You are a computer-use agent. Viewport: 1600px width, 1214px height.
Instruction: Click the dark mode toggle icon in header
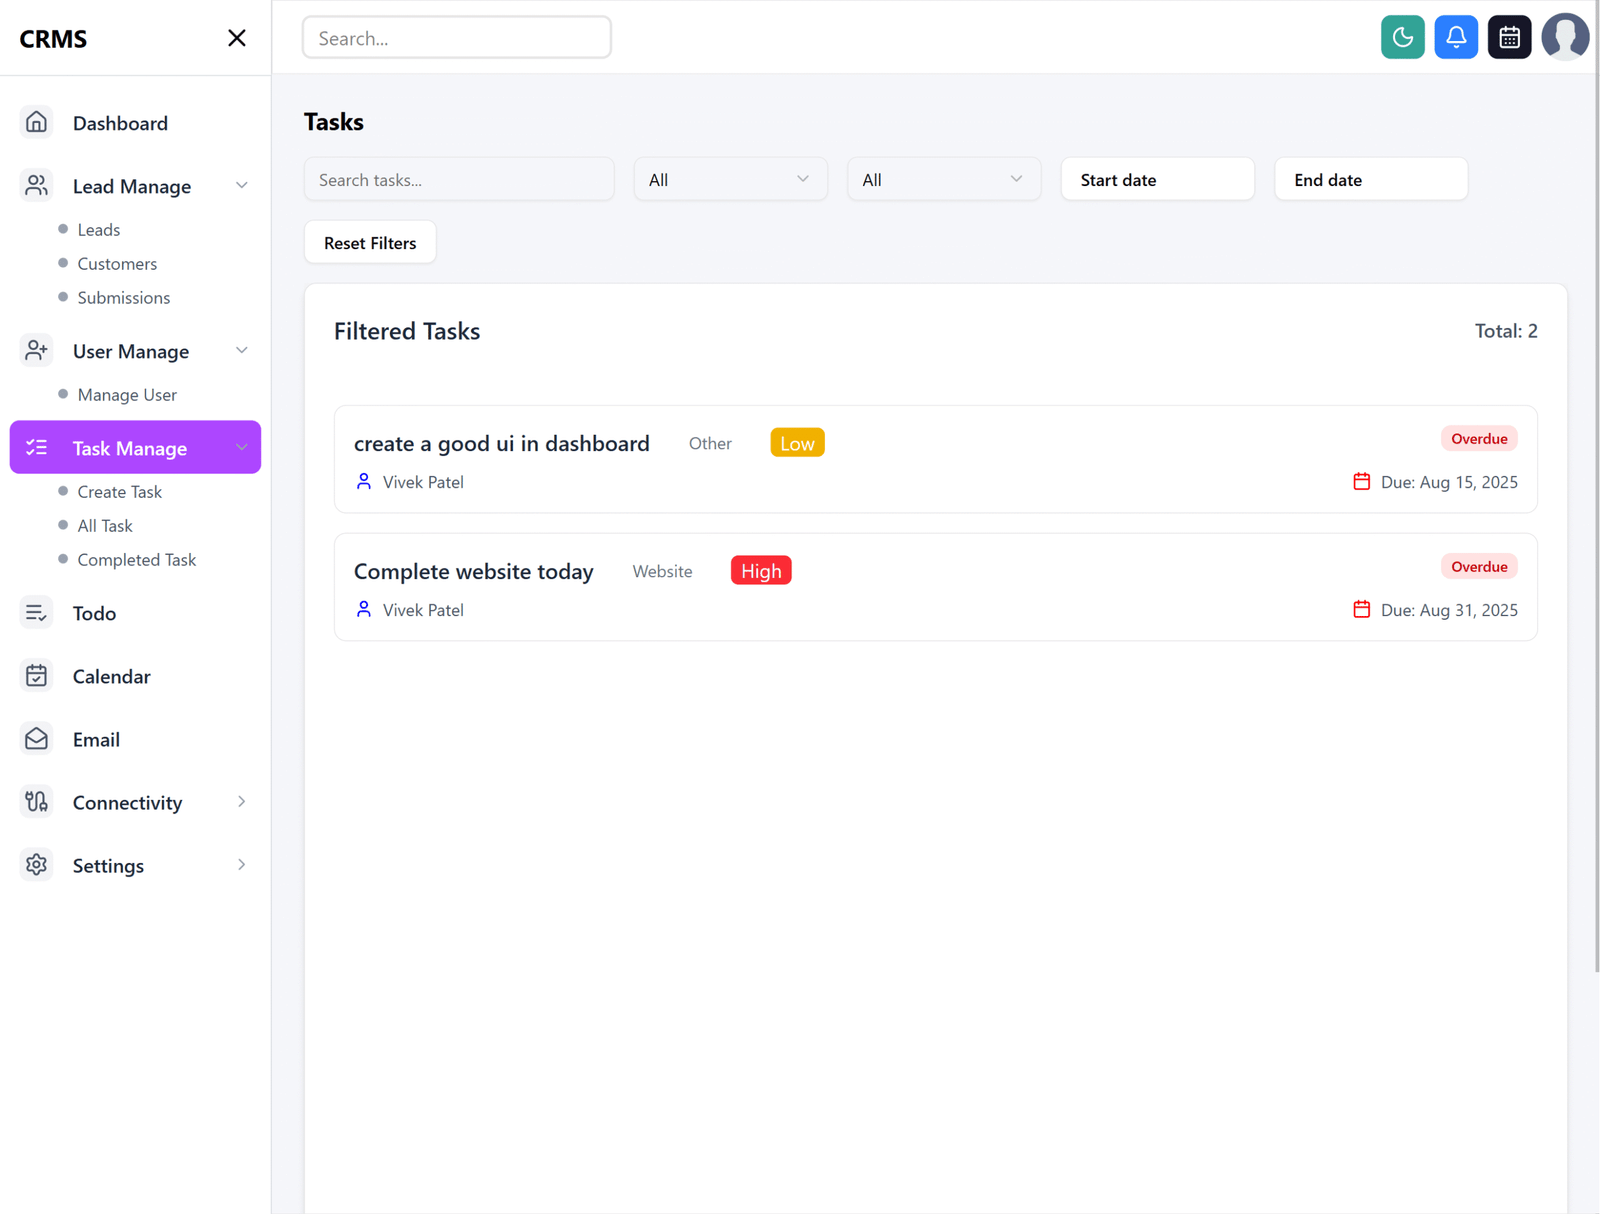click(1402, 37)
